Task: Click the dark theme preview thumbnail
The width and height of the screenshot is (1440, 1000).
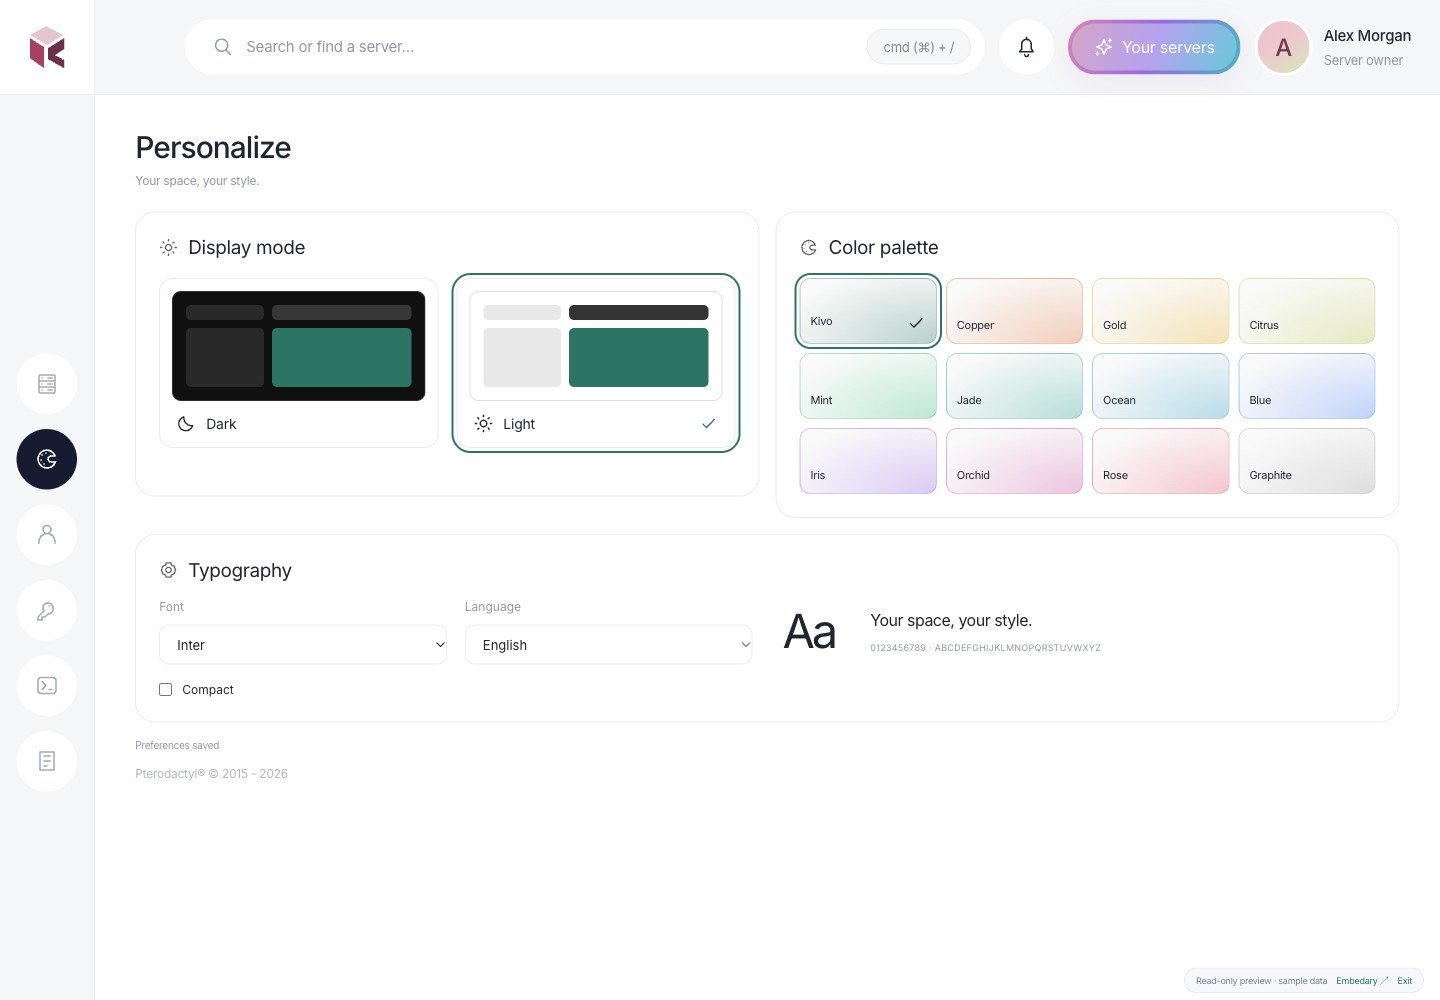Action: point(299,346)
